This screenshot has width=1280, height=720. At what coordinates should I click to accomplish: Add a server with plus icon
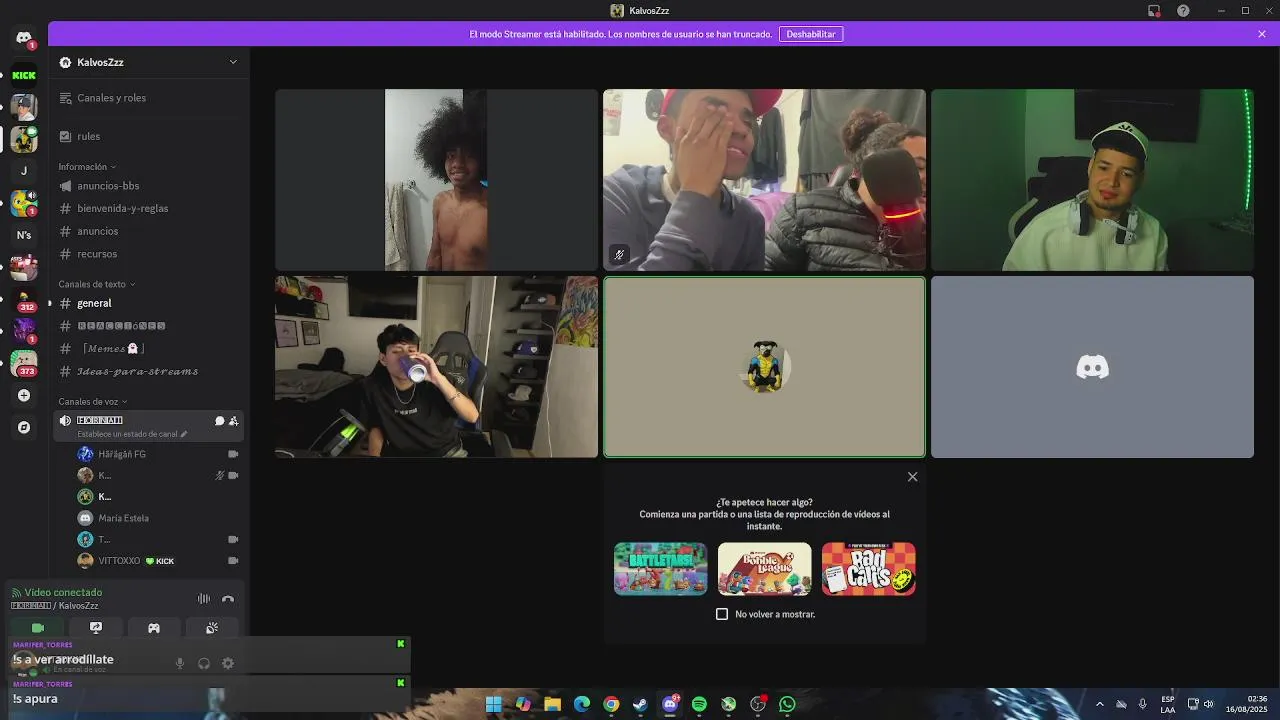pyautogui.click(x=24, y=395)
